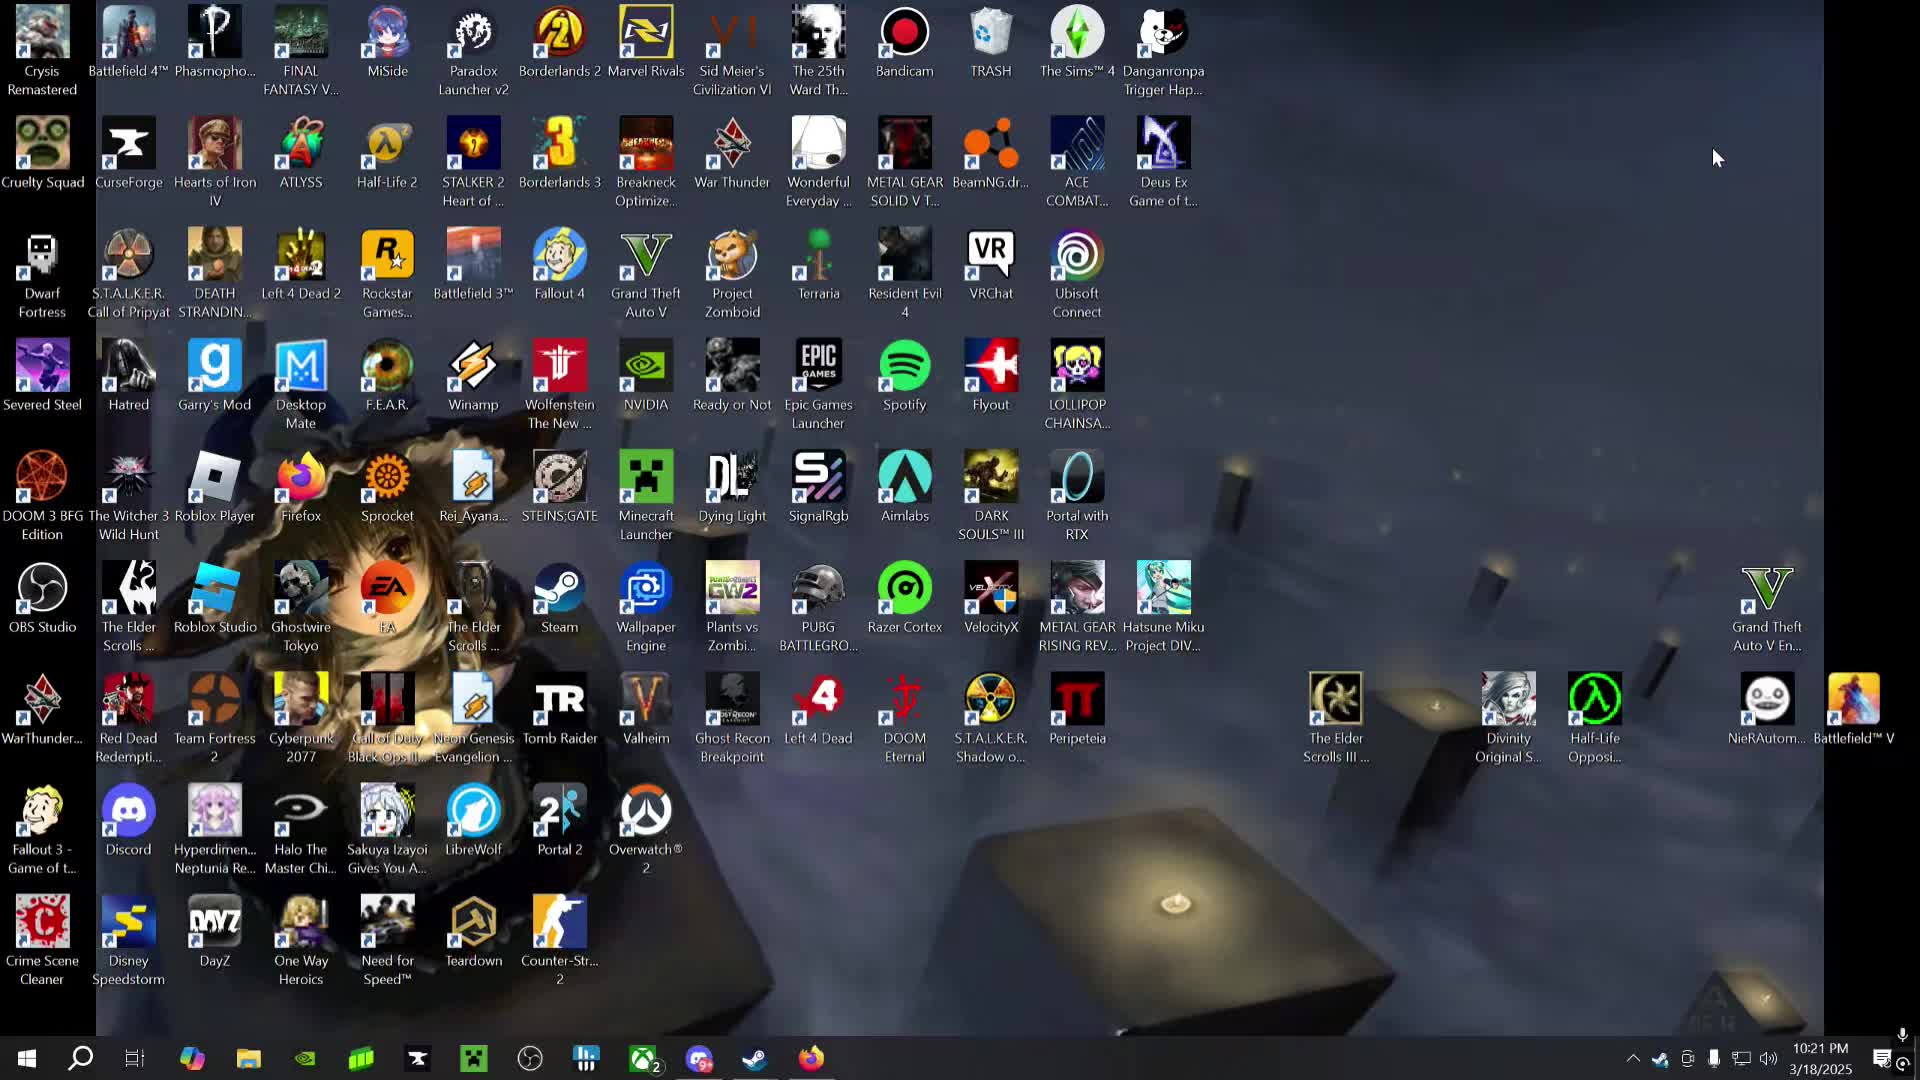Switch to Firefox in the taskbar
The width and height of the screenshot is (1920, 1080).
811,1058
